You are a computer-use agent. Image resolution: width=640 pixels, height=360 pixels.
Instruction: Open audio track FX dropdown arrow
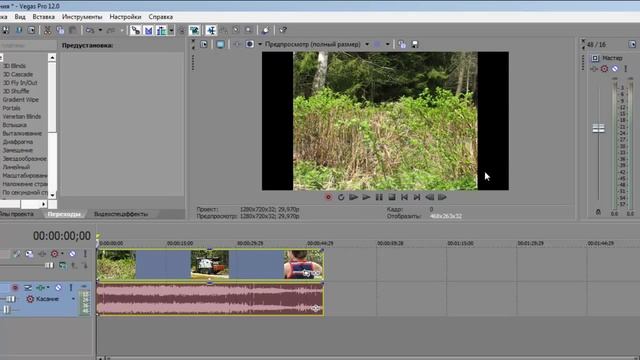(x=48, y=288)
